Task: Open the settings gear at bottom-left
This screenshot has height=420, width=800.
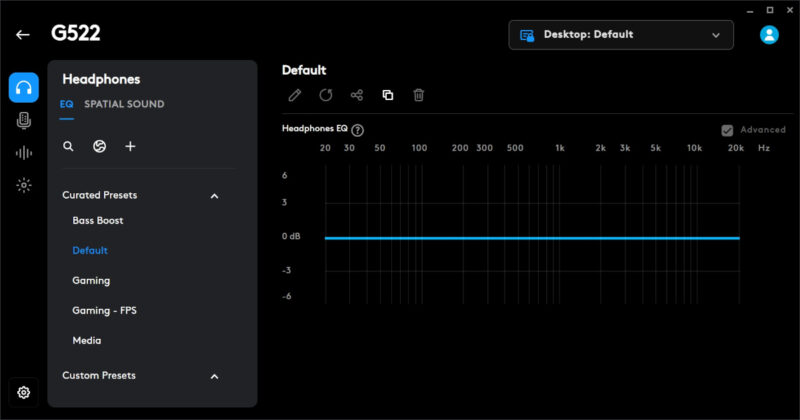Action: (x=23, y=392)
